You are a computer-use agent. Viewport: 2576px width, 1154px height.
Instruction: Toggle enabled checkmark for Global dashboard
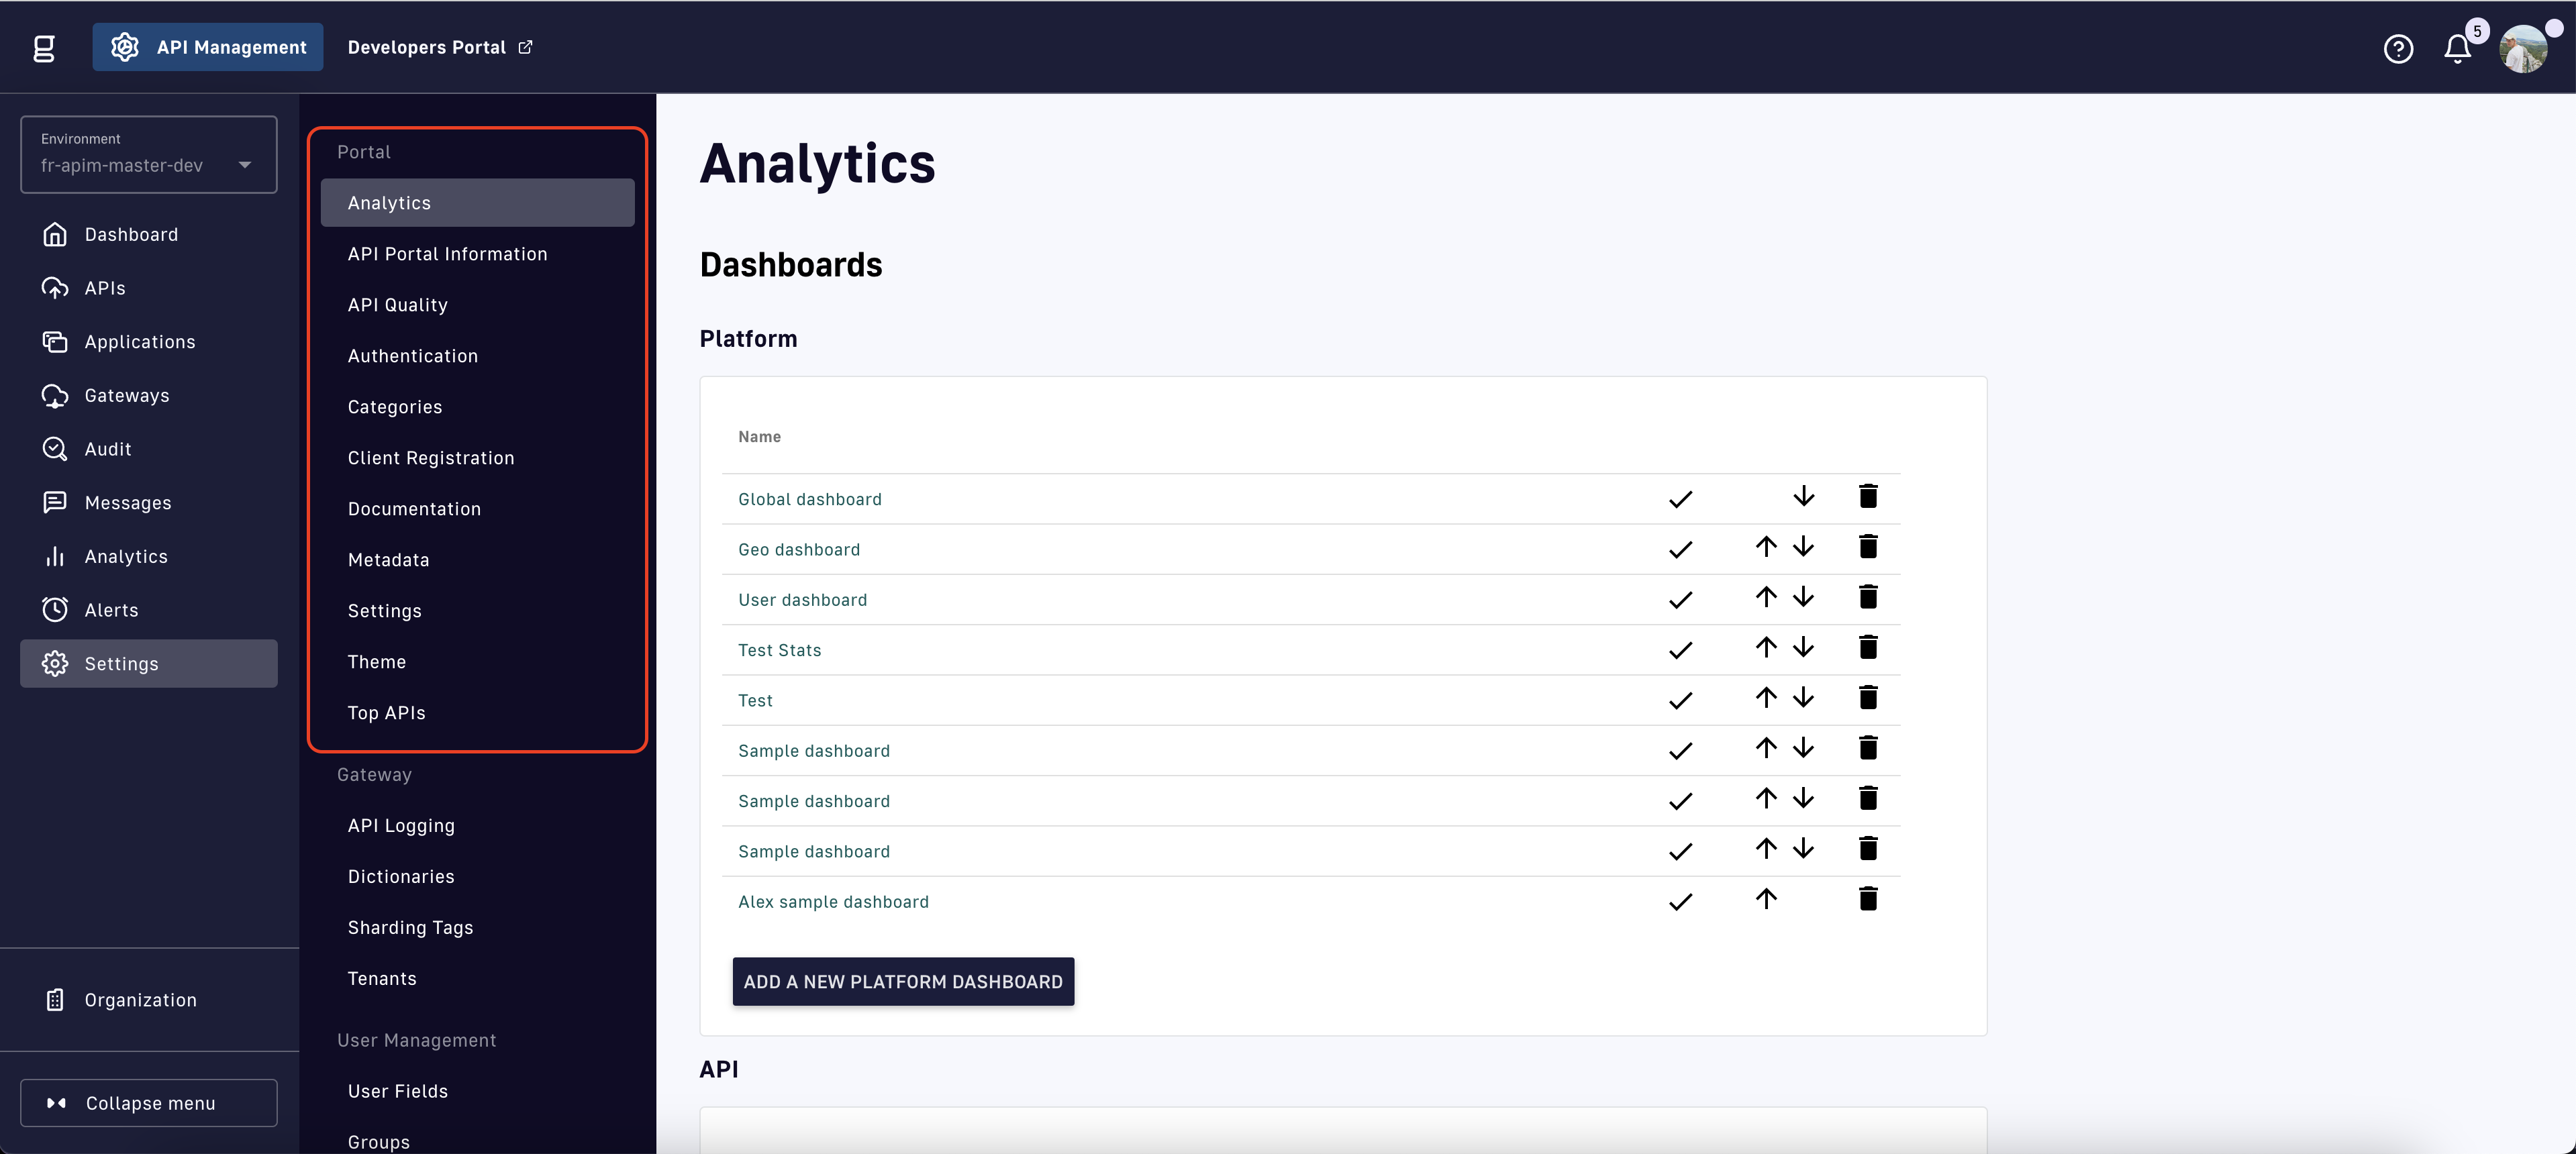point(1680,499)
